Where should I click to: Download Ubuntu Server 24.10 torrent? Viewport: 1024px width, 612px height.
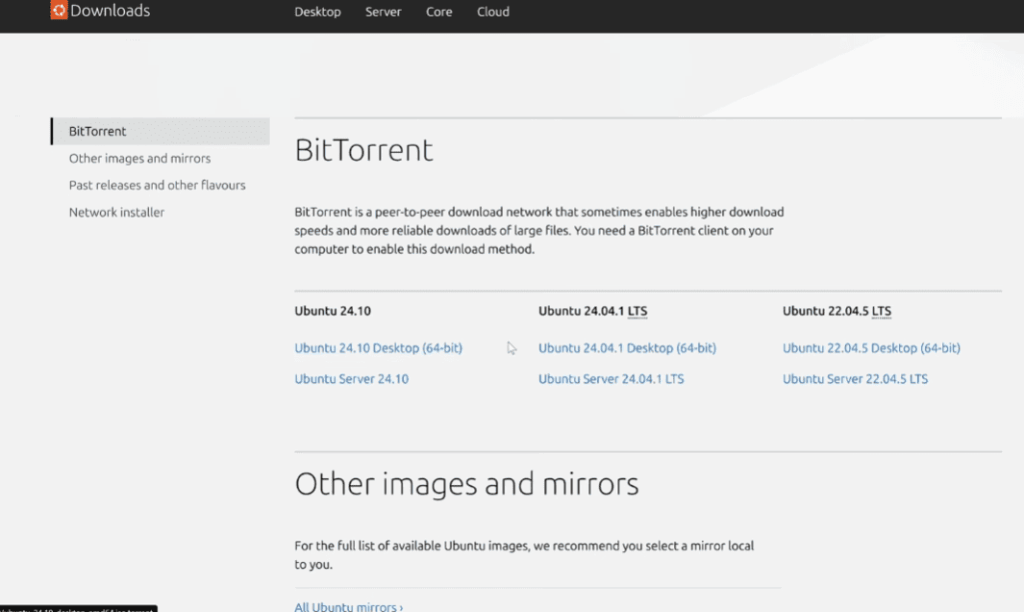[351, 379]
